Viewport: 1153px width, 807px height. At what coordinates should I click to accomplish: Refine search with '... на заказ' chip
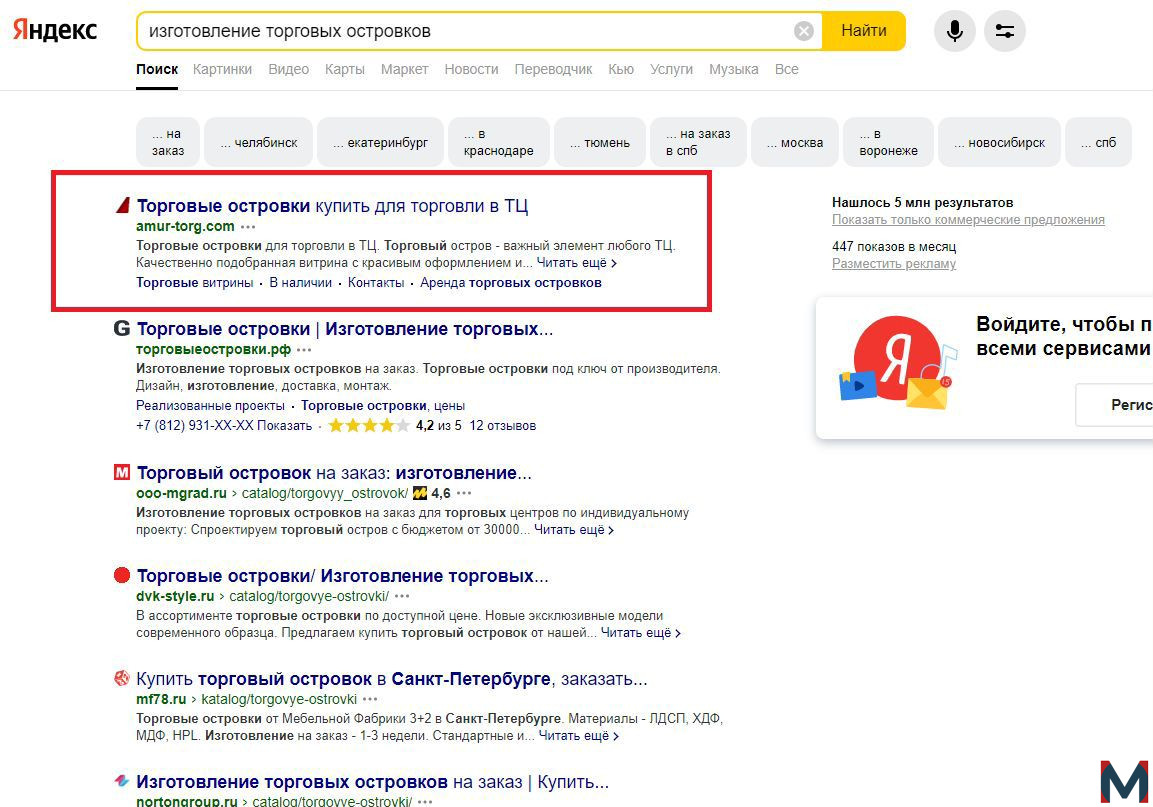coord(168,142)
